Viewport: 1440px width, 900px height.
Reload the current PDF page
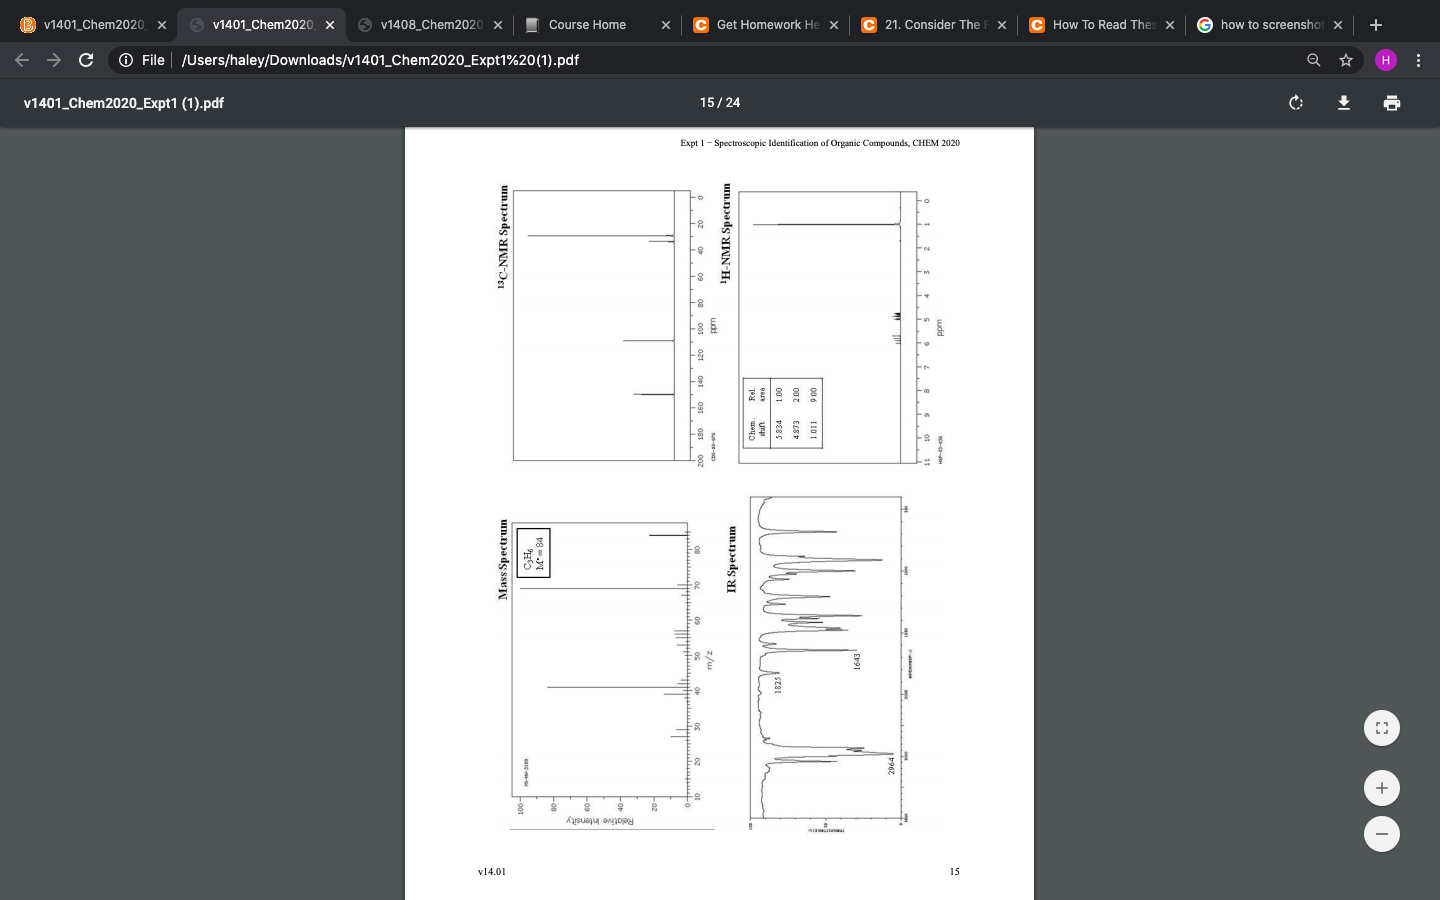coord(86,60)
